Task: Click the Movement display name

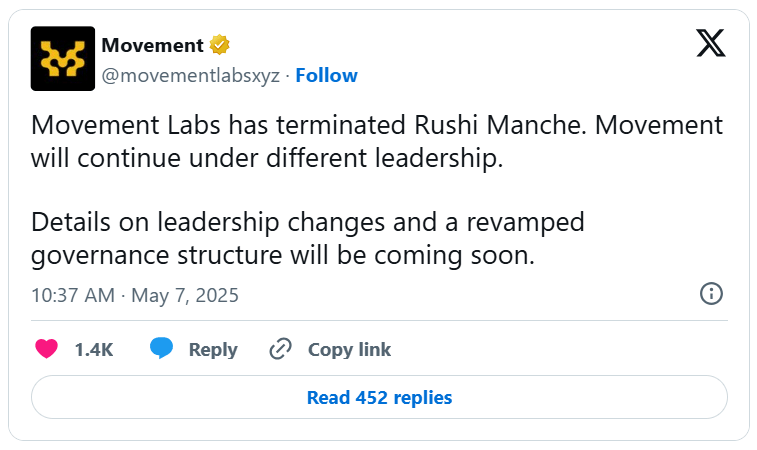Action: point(152,46)
